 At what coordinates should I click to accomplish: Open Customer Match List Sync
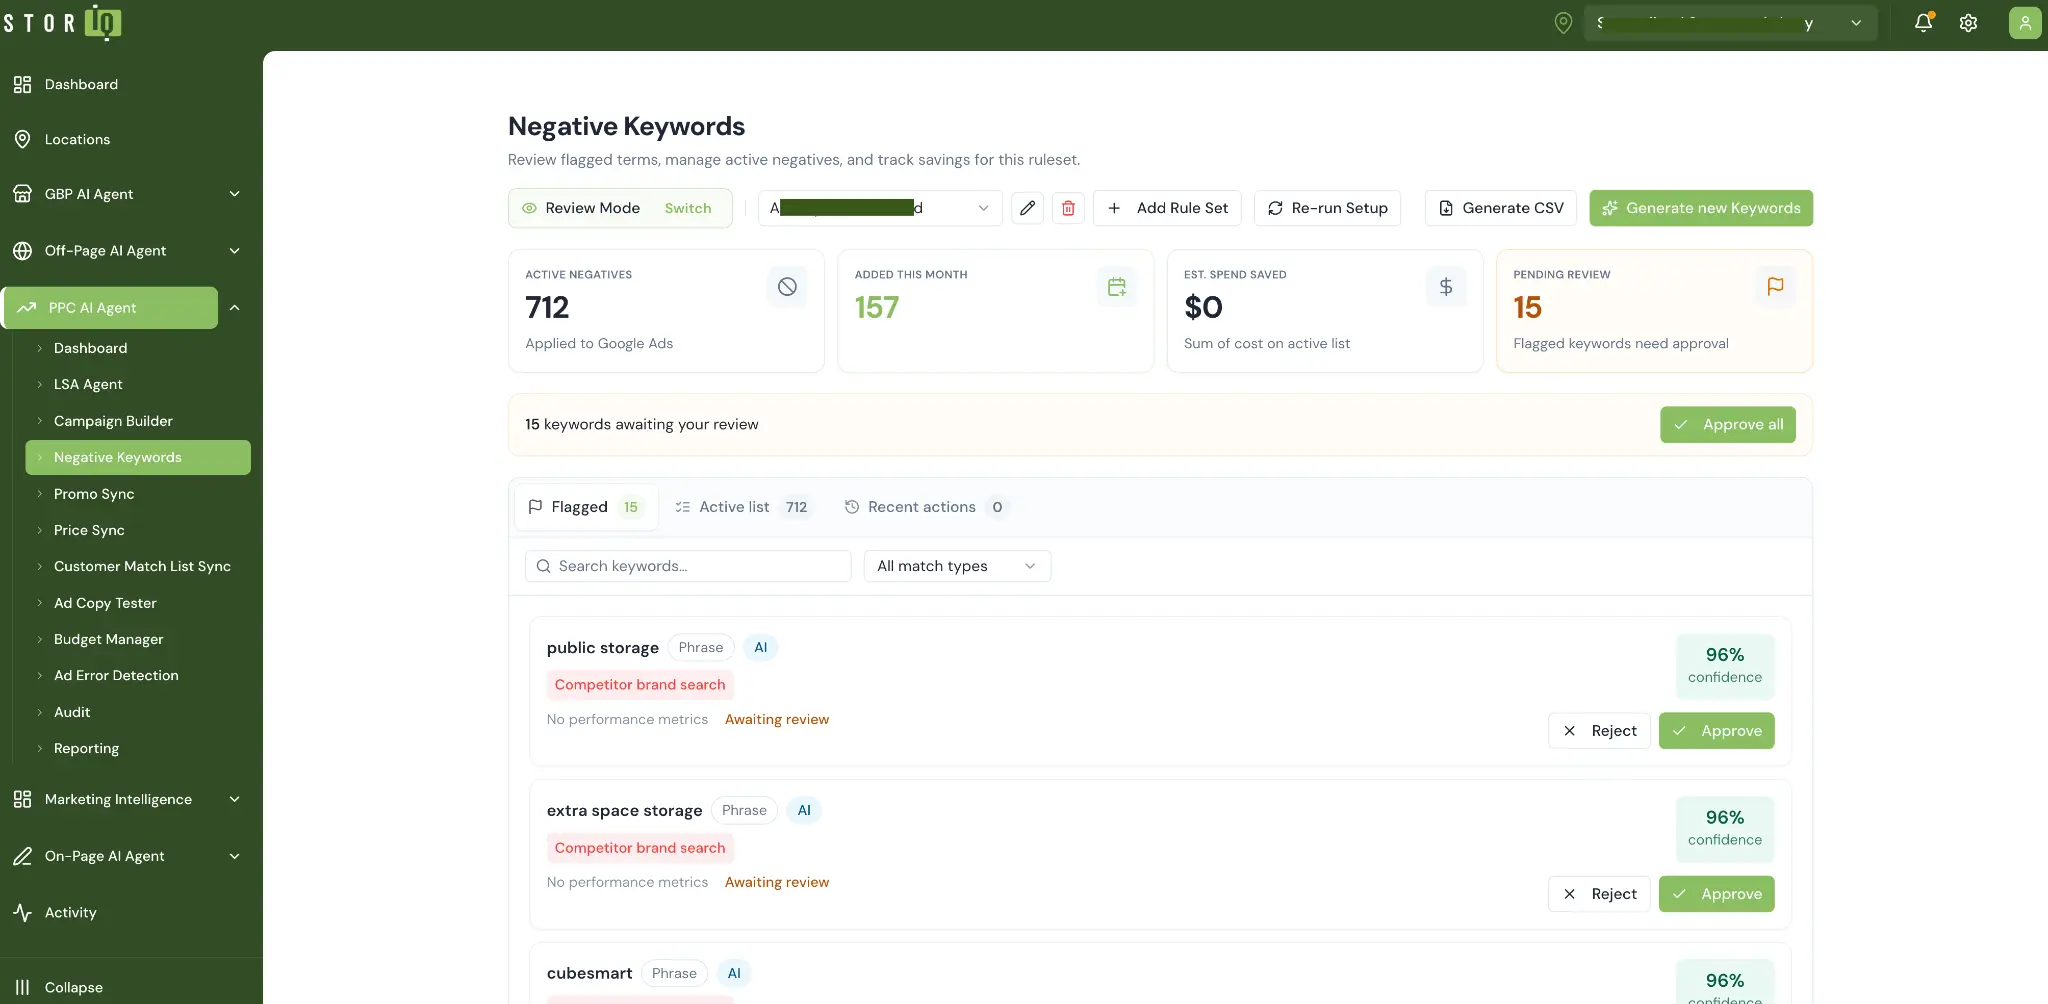coord(142,566)
